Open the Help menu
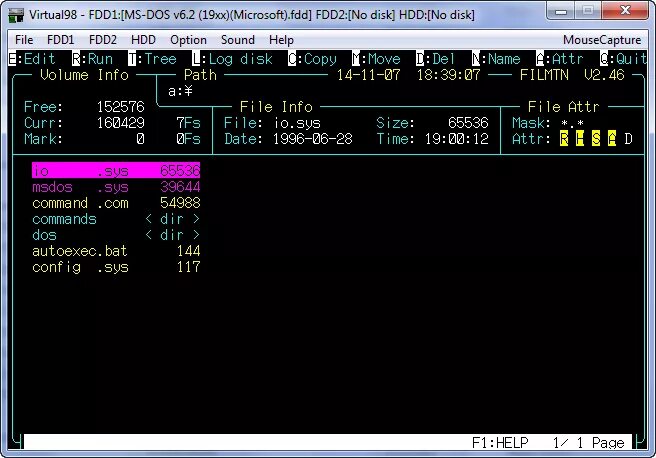Screen dimensions: 656x458 (x=281, y=40)
